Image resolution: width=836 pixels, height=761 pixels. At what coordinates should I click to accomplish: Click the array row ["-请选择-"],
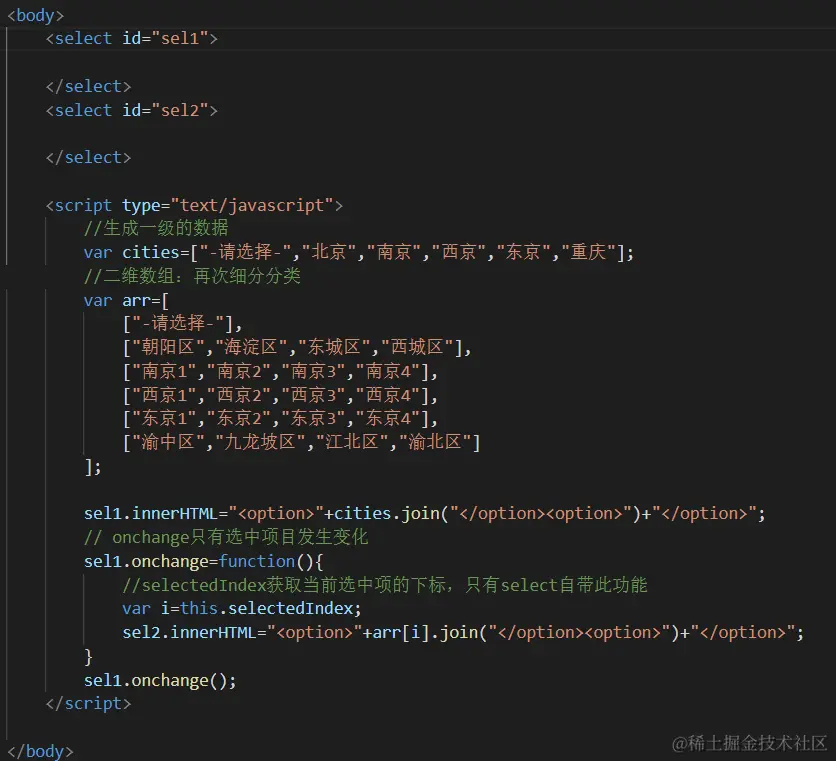coord(182,323)
